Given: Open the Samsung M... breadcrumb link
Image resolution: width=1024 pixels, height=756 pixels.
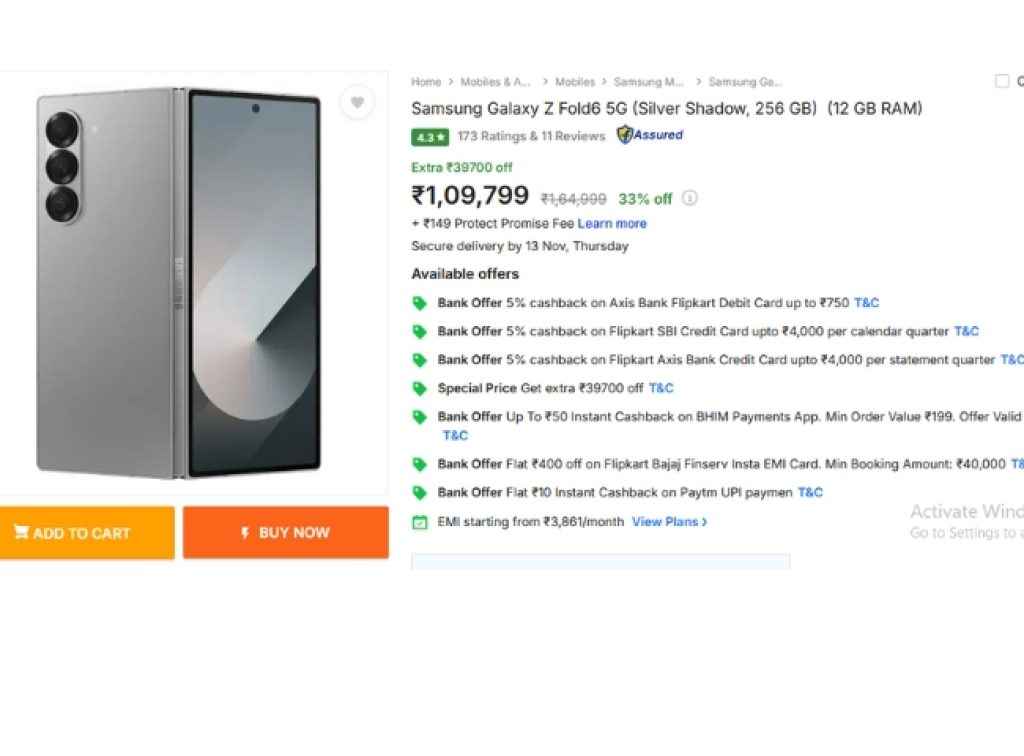Looking at the screenshot, I should click(x=649, y=82).
